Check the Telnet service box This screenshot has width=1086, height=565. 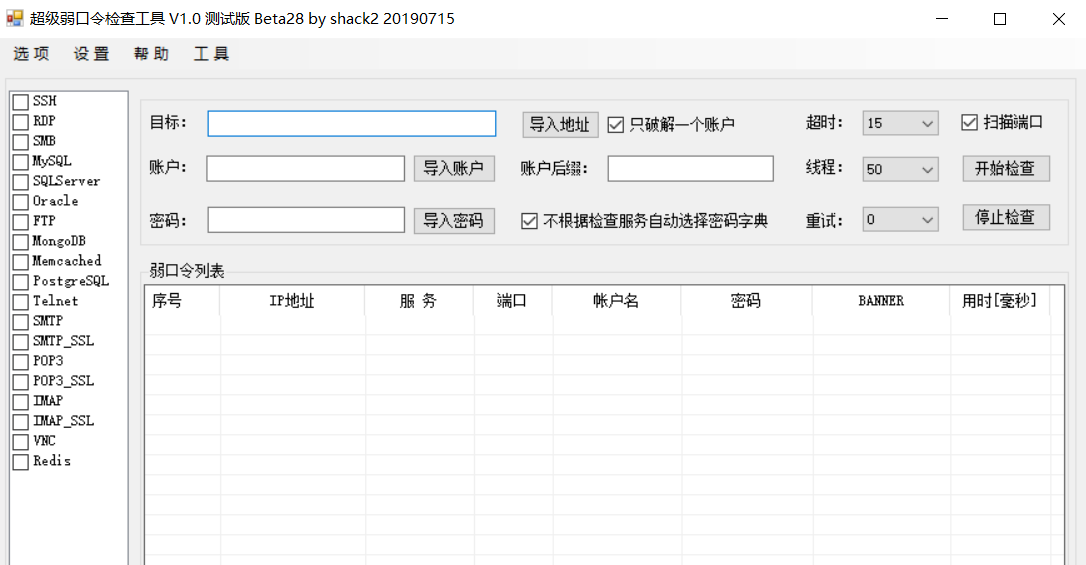point(21,303)
